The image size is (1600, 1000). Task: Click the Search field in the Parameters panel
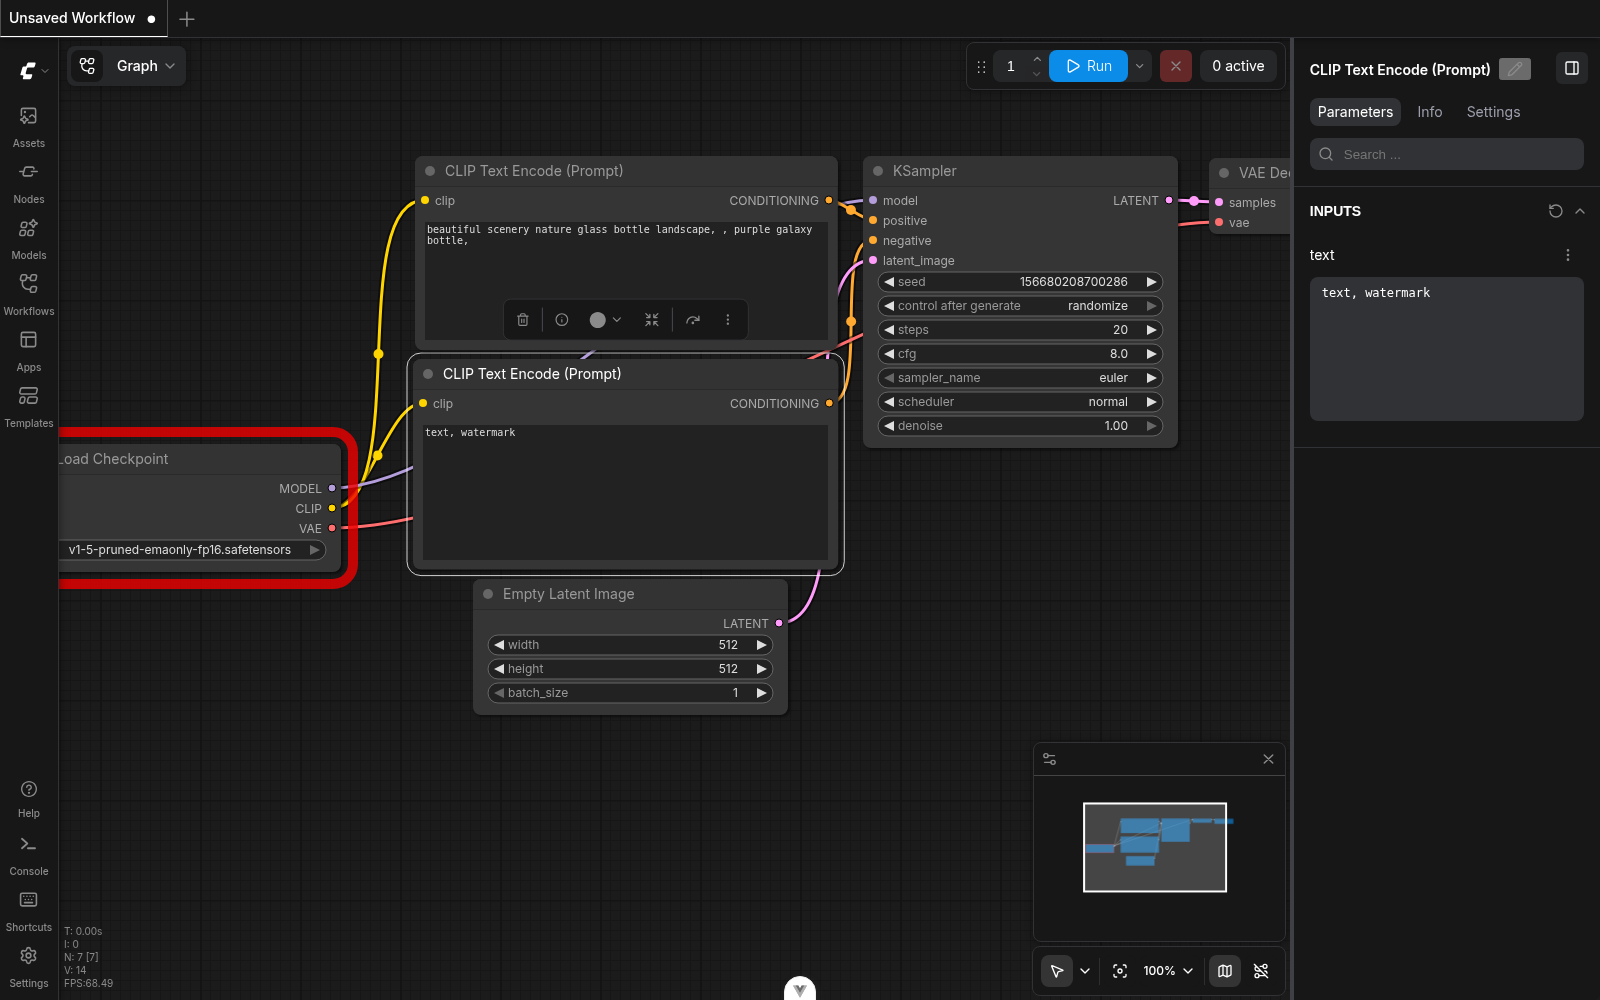[x=1446, y=154]
